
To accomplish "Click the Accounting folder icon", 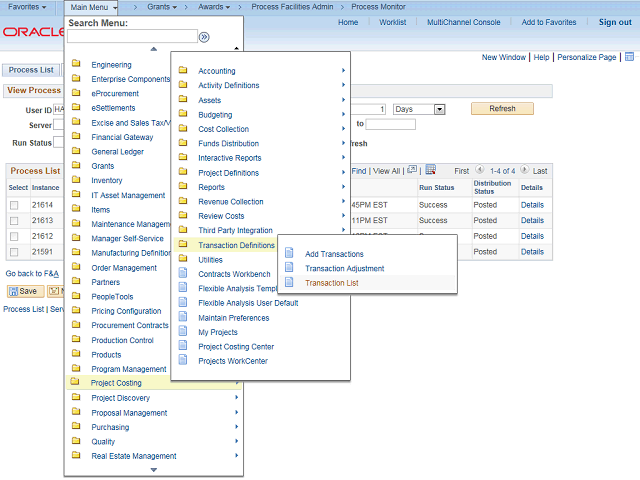I will [x=183, y=71].
